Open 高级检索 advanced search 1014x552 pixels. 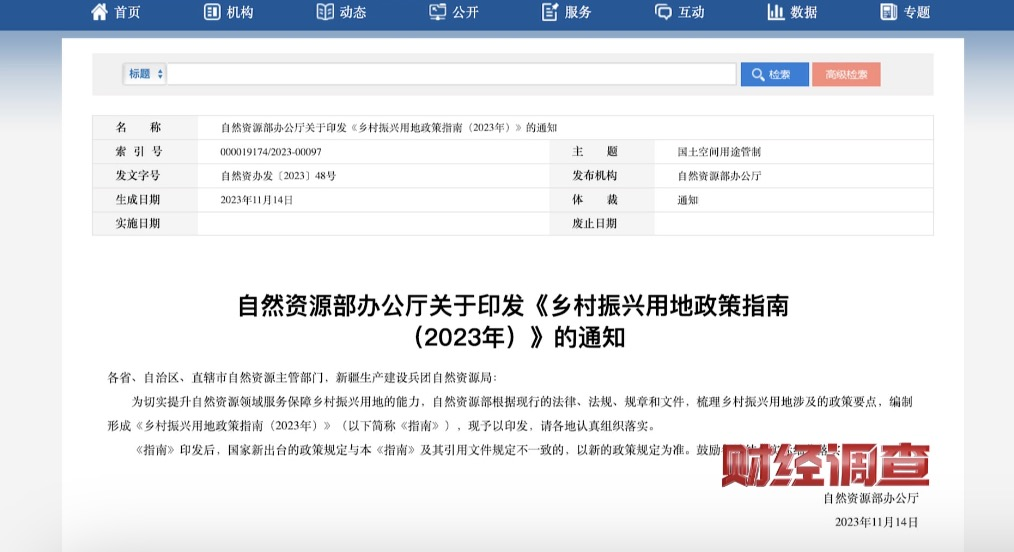point(846,74)
